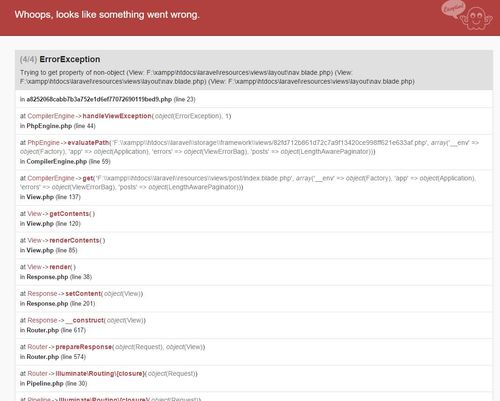The height and width of the screenshot is (401, 500).
Task: Select the Pipeline.php line 30 reference
Action: pyautogui.click(x=53, y=384)
